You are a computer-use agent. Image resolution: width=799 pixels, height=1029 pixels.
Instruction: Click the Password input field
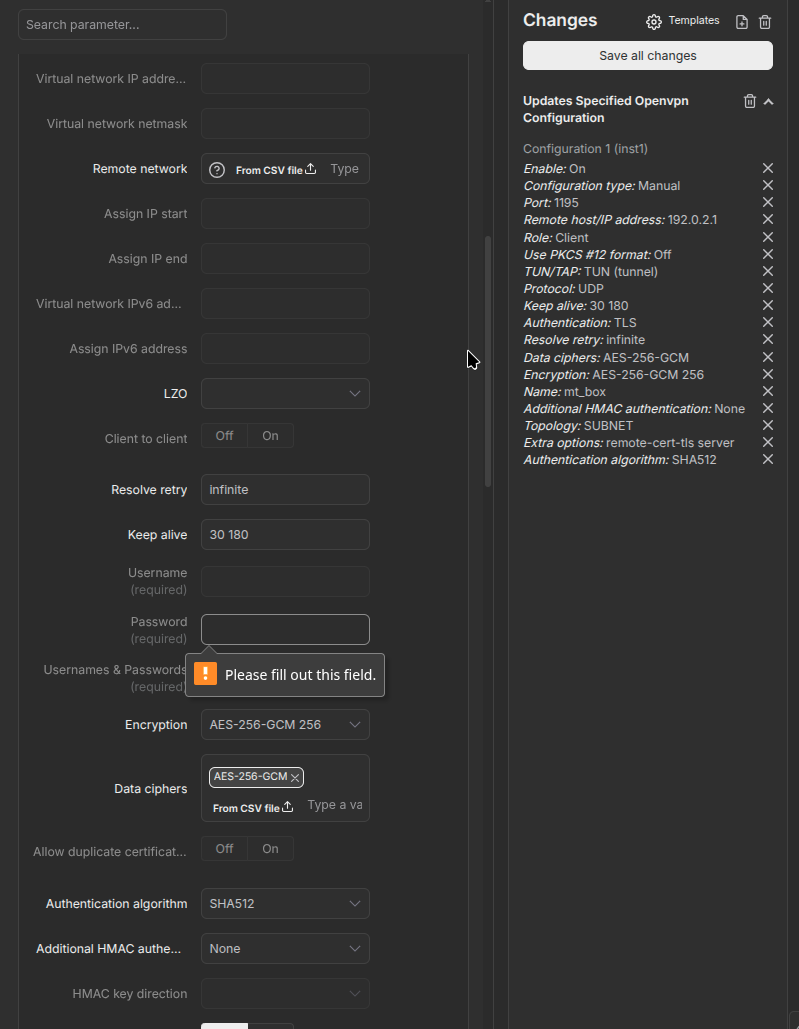285,630
